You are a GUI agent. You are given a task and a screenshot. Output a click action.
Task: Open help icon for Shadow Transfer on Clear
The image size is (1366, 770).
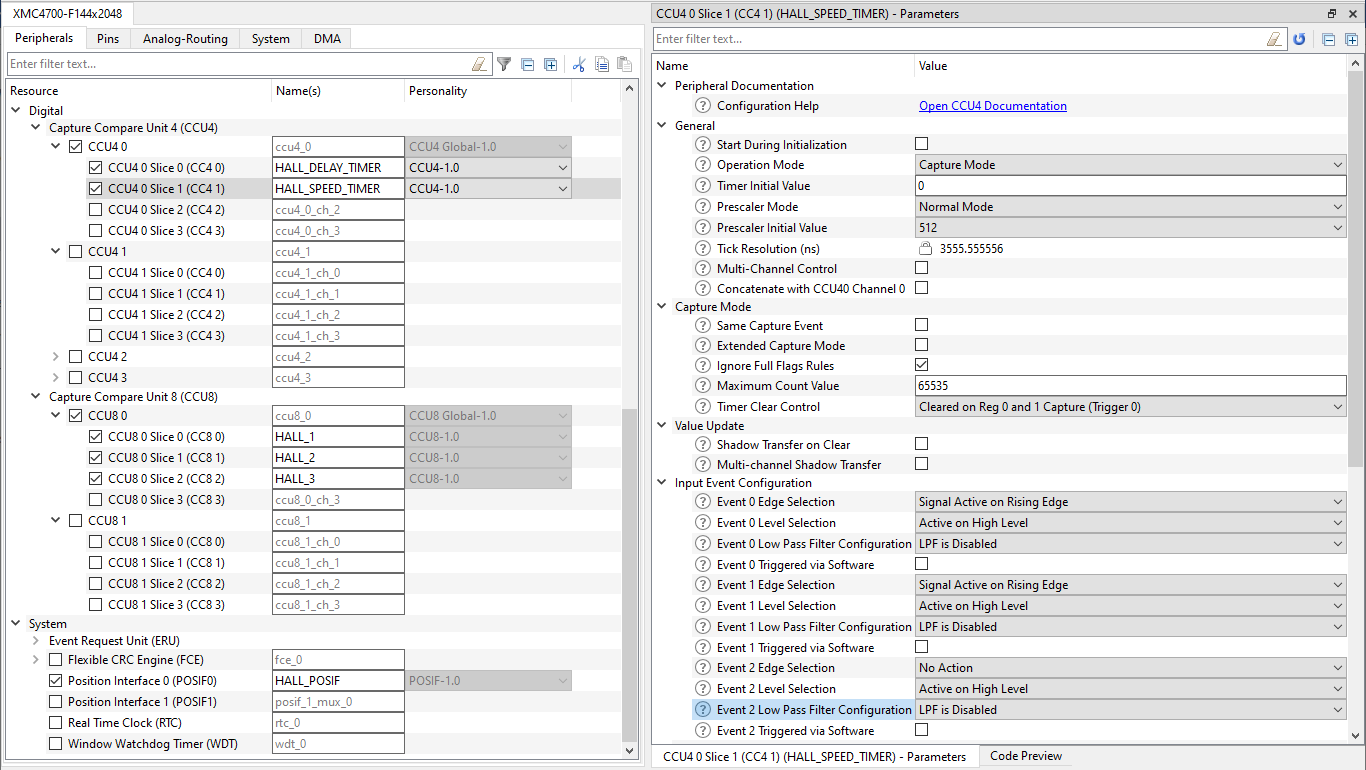tap(703, 445)
